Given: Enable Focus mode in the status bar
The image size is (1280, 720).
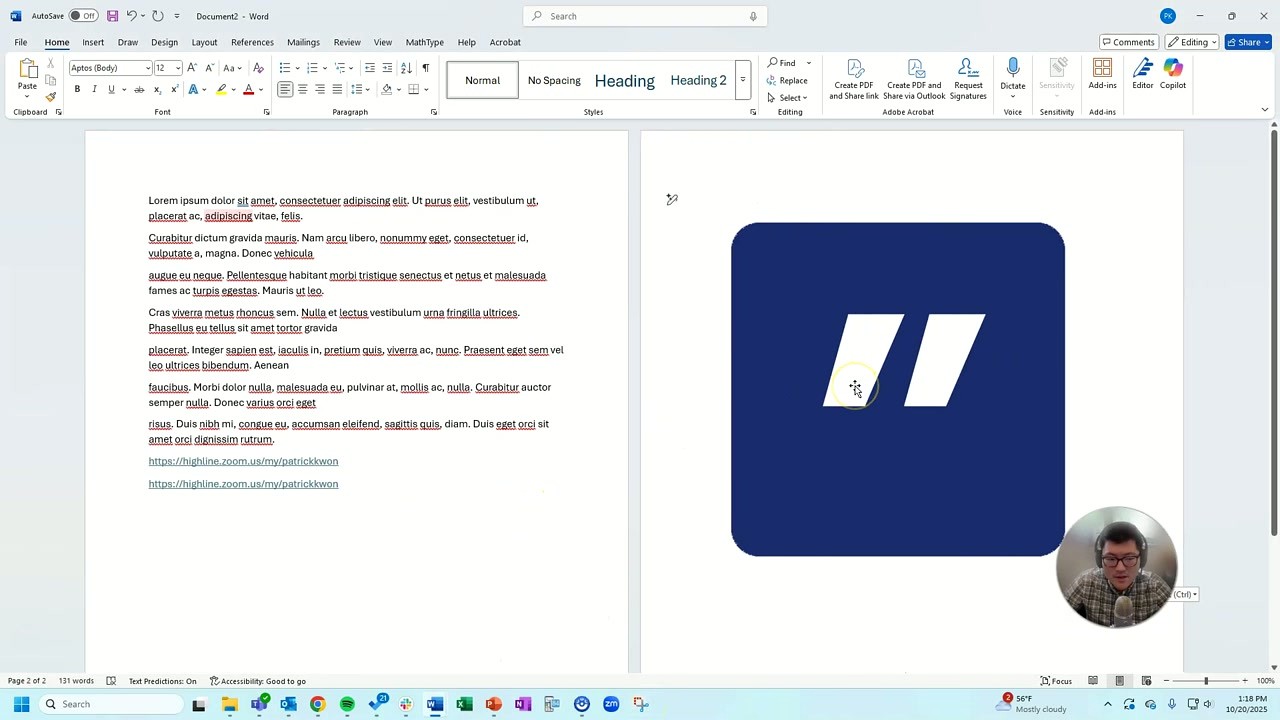Looking at the screenshot, I should [x=1056, y=681].
